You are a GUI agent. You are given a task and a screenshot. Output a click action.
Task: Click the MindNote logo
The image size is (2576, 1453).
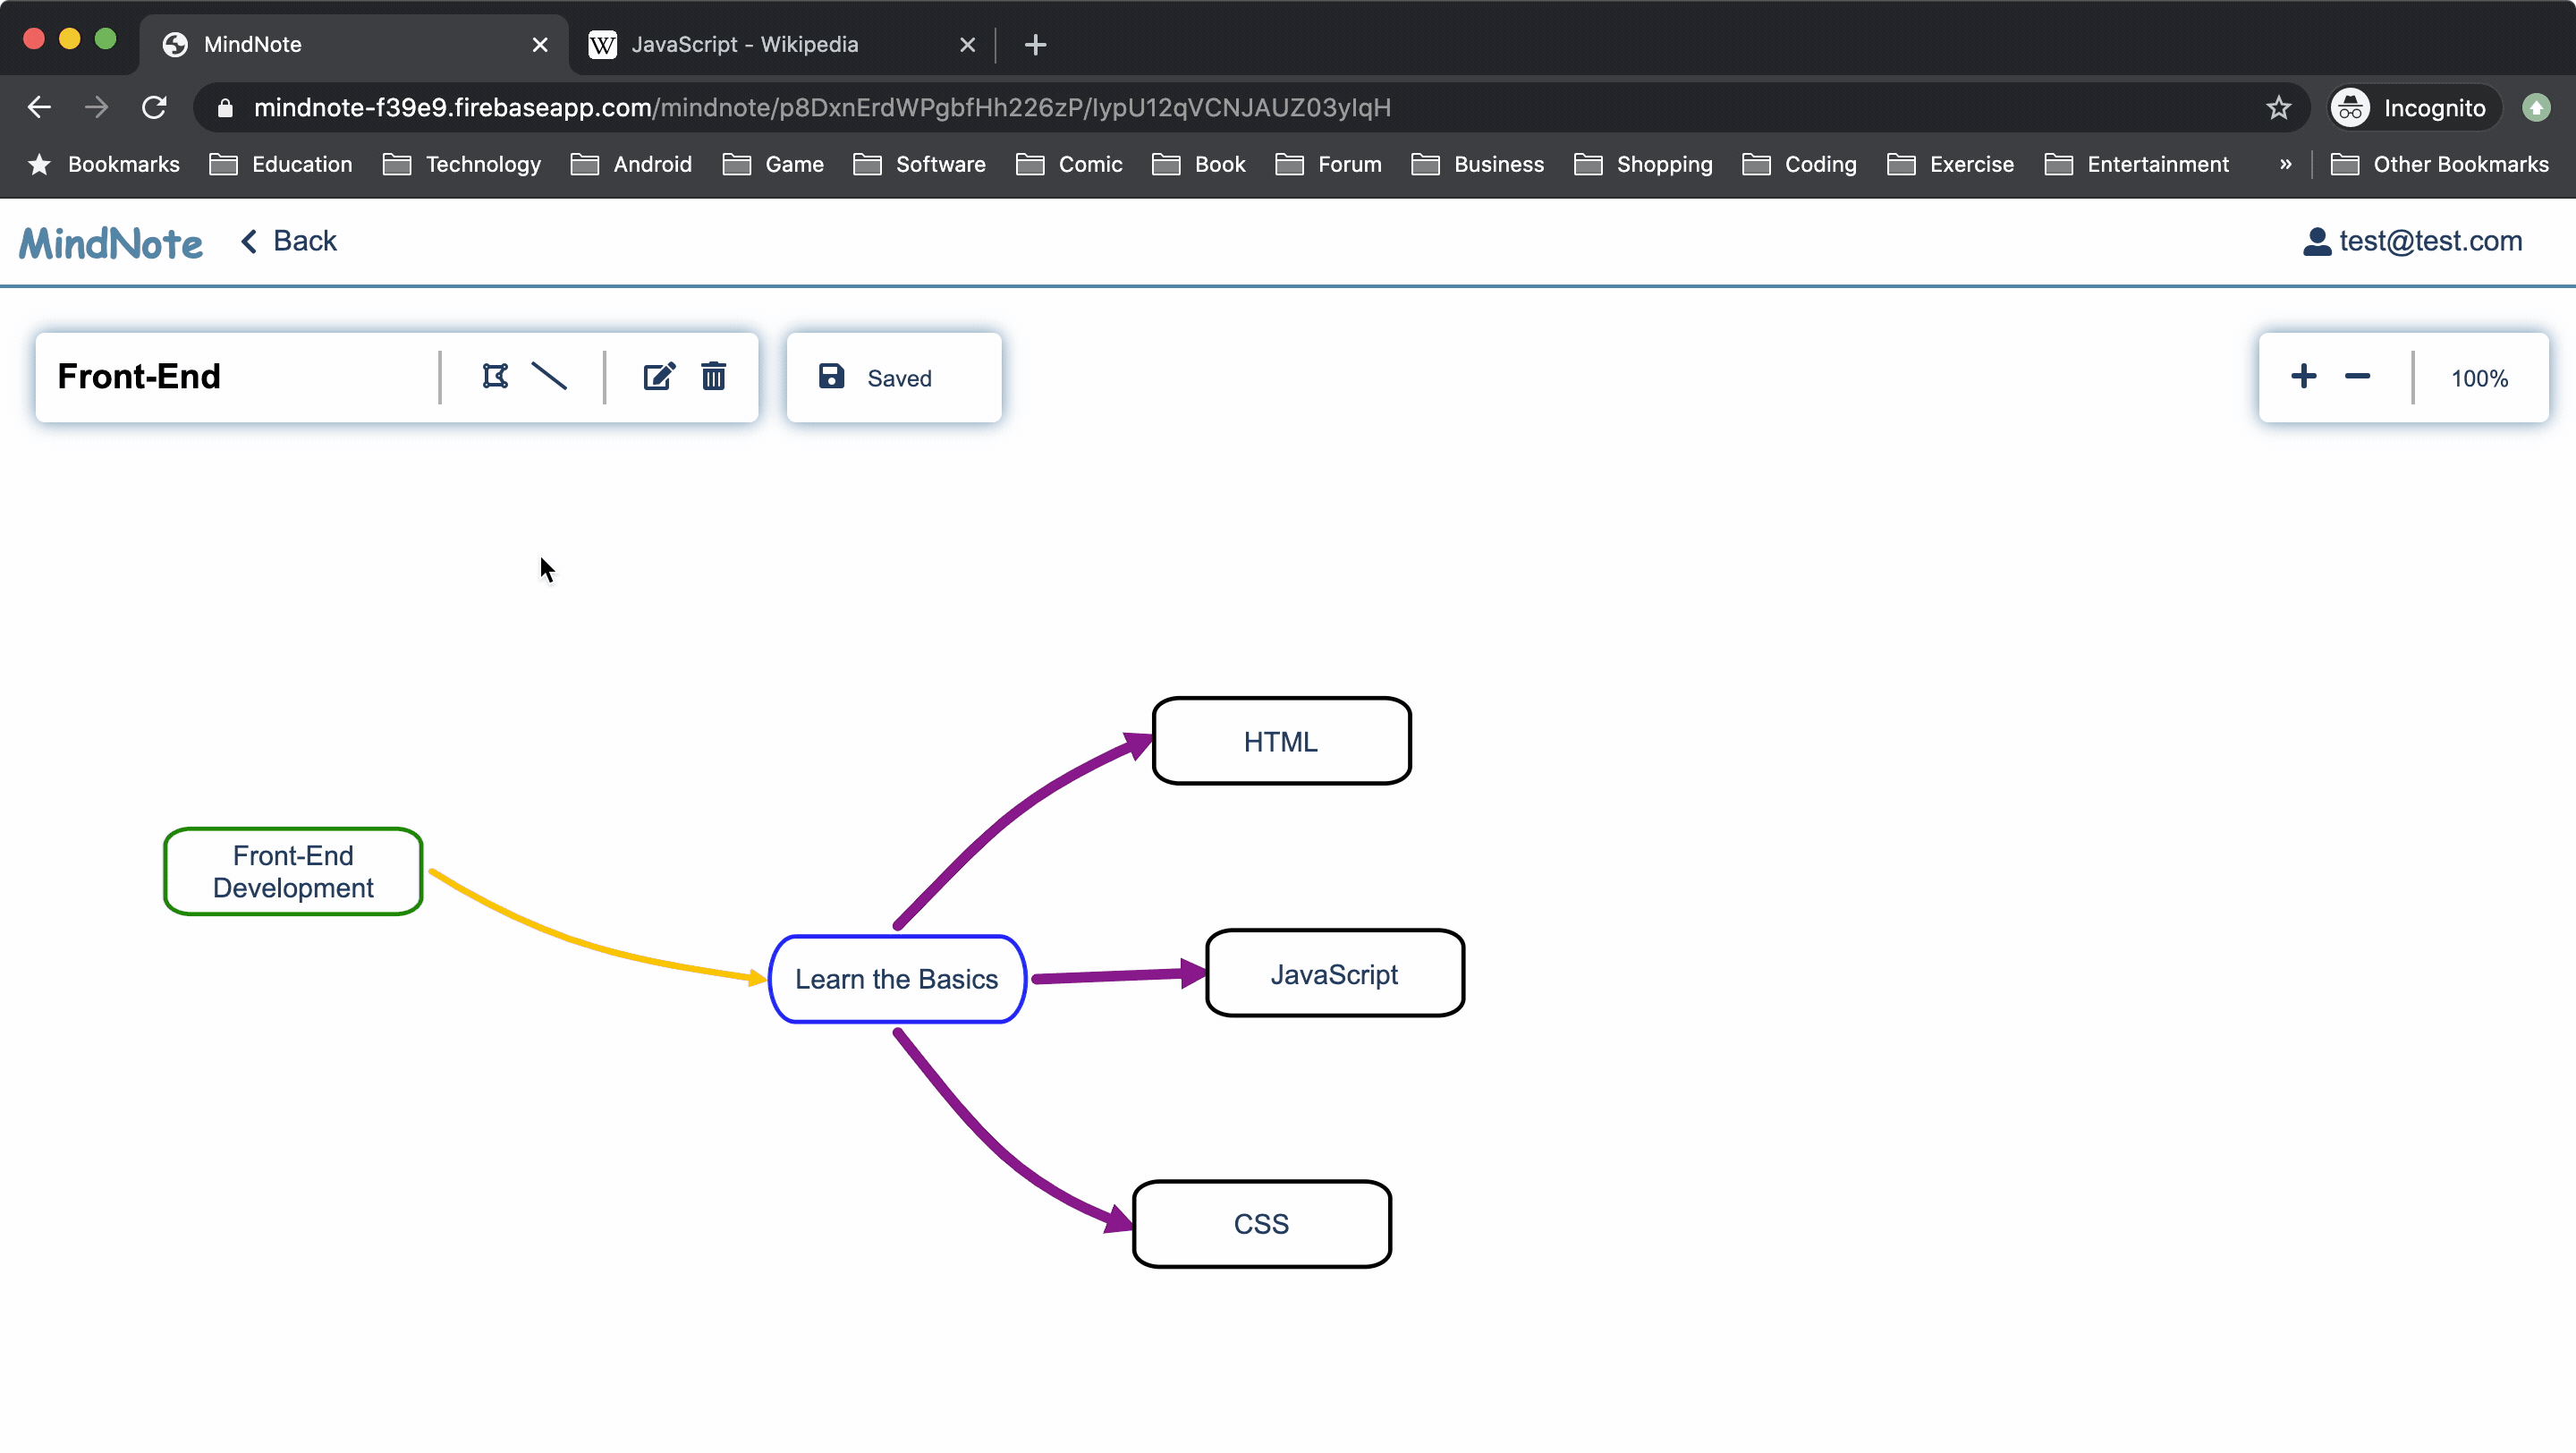coord(111,243)
